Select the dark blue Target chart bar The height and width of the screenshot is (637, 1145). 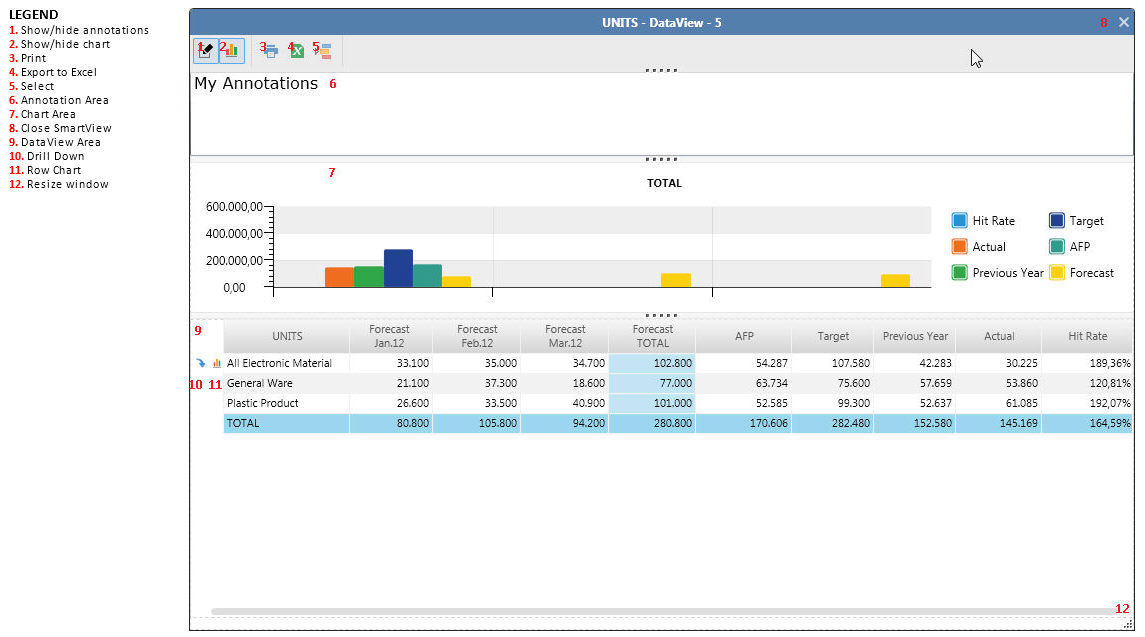398,268
